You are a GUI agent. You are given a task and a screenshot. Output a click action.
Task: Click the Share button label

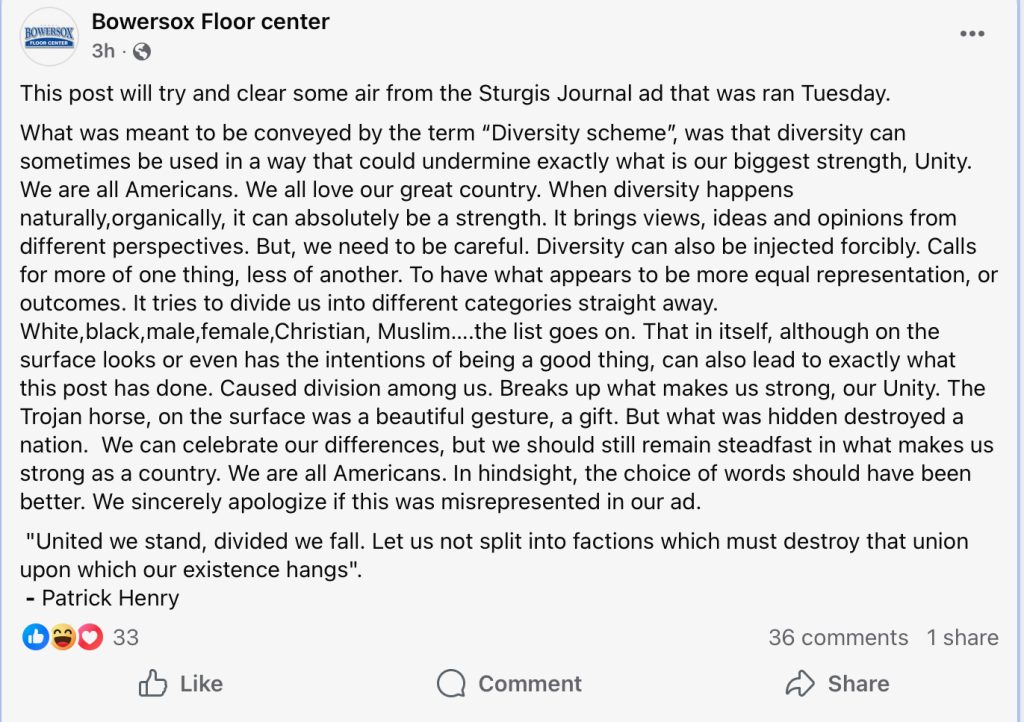tap(858, 684)
